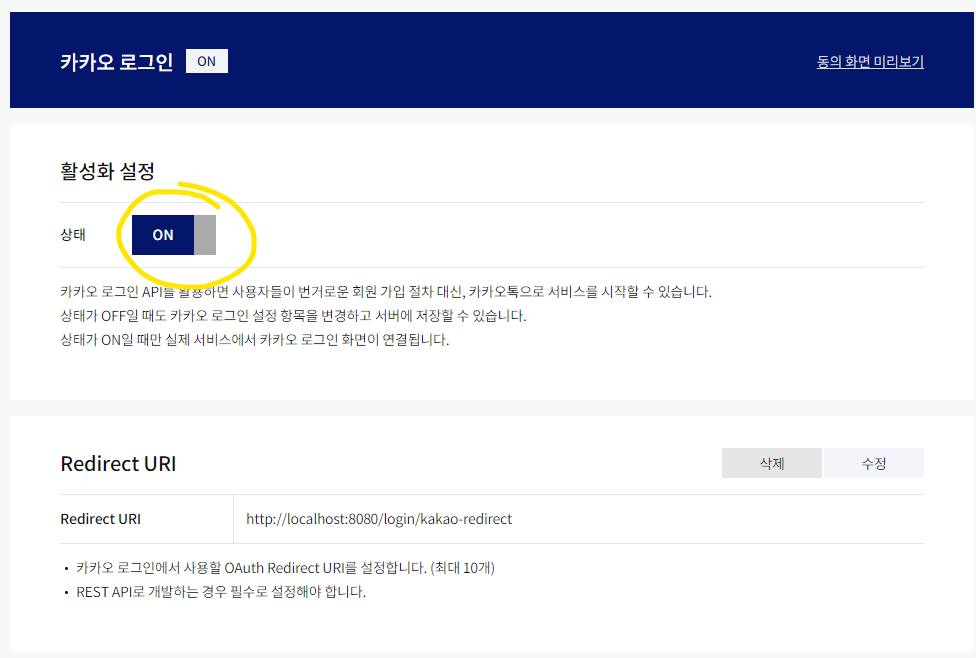Click the bullet about OAuth Redirect URI 최대 10개

click(x=285, y=568)
